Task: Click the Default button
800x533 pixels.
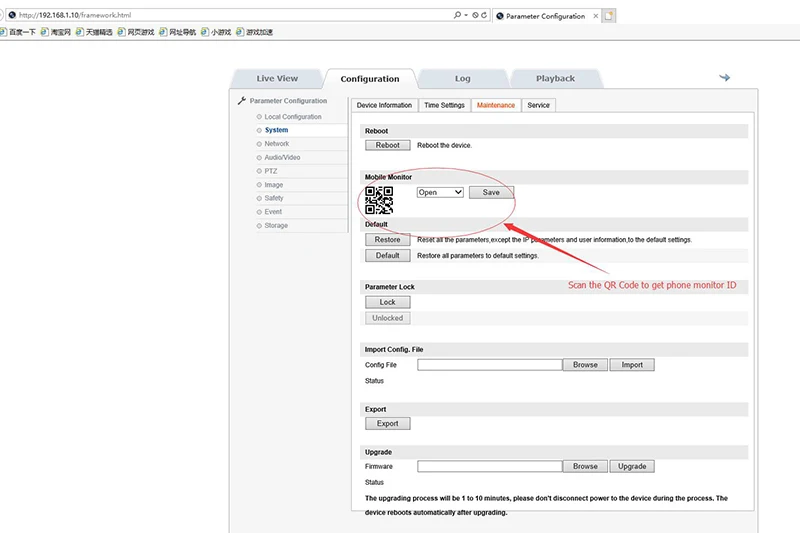Action: tap(388, 256)
